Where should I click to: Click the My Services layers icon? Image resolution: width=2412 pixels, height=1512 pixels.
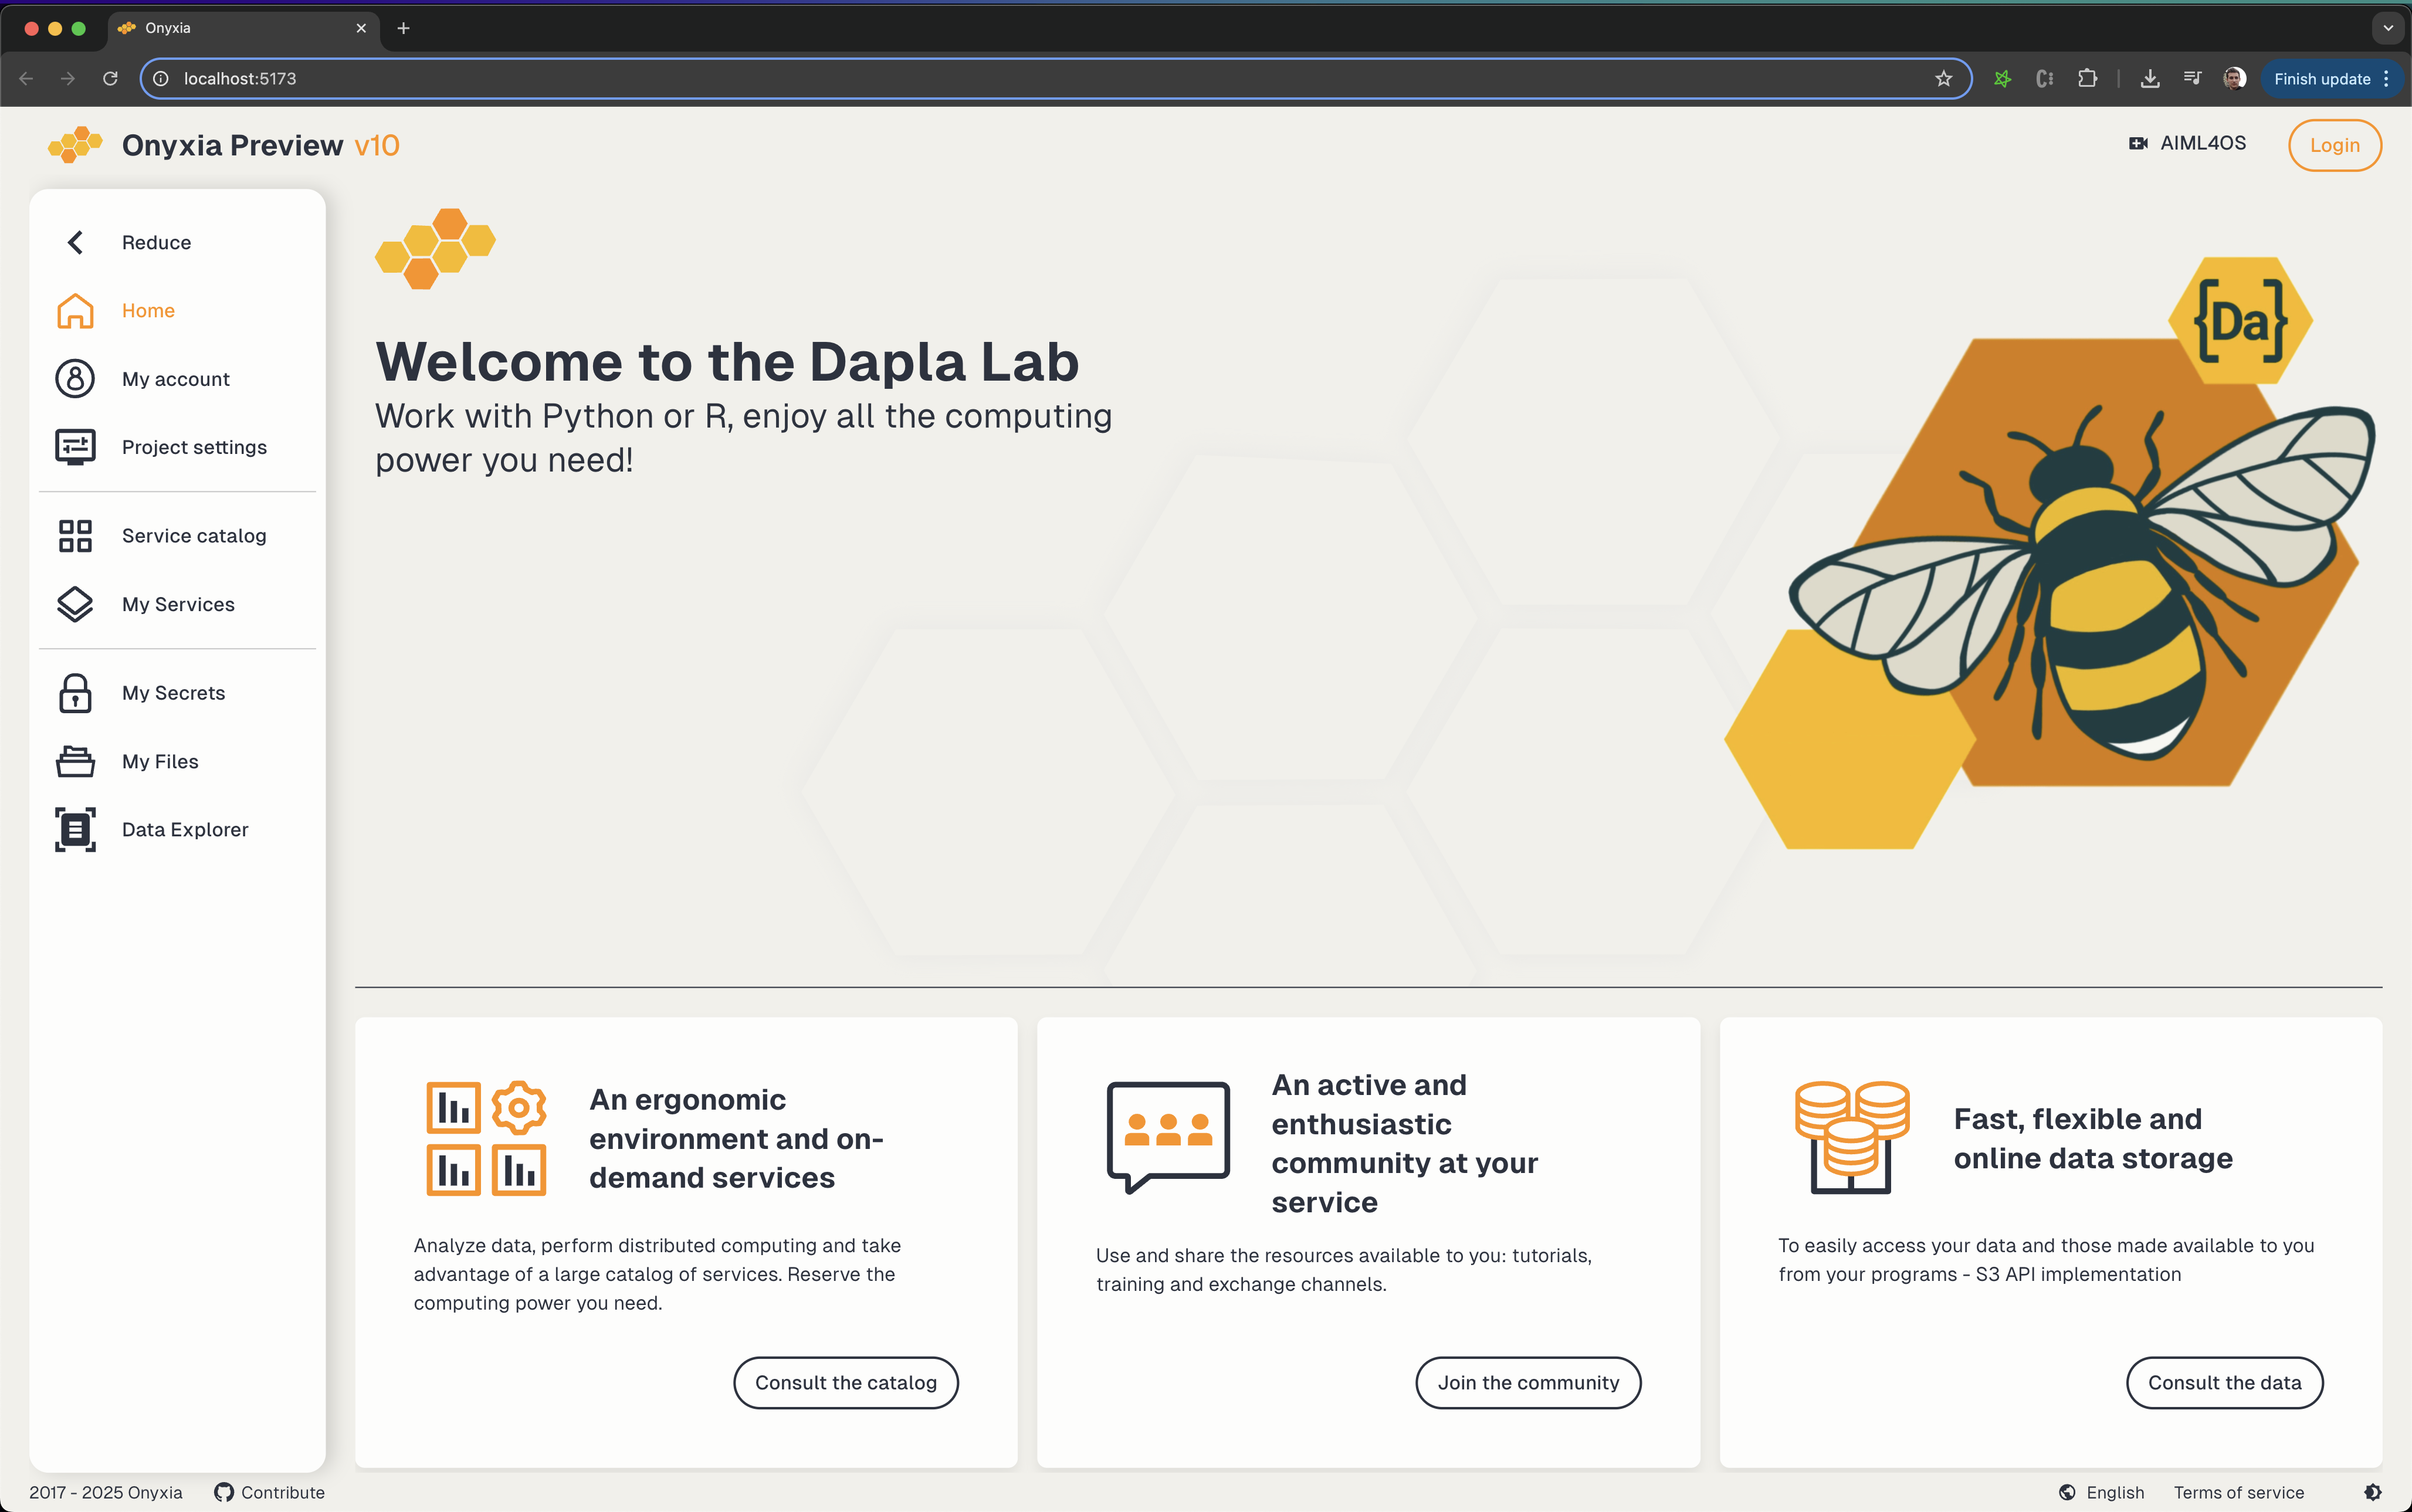pyautogui.click(x=75, y=604)
